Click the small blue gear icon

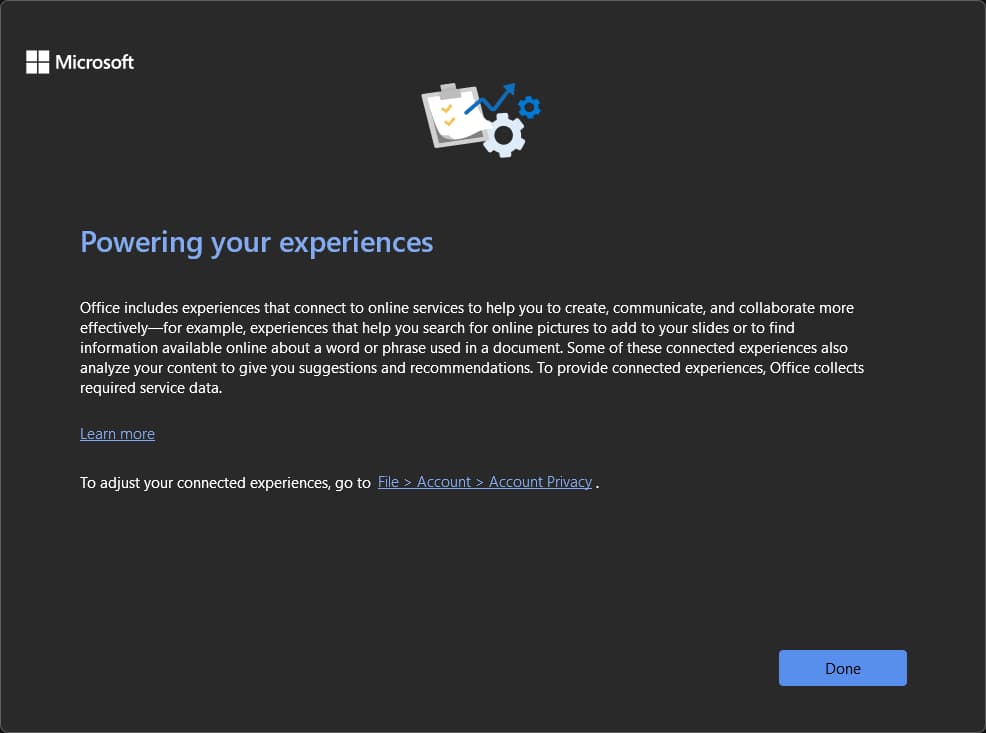pyautogui.click(x=529, y=107)
